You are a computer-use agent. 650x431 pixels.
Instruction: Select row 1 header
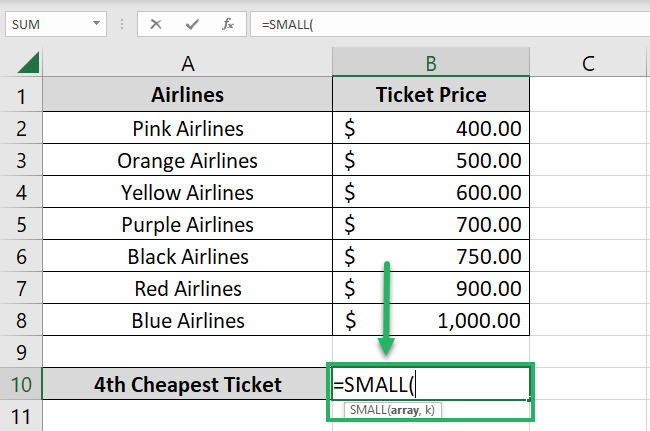pyautogui.click(x=22, y=96)
